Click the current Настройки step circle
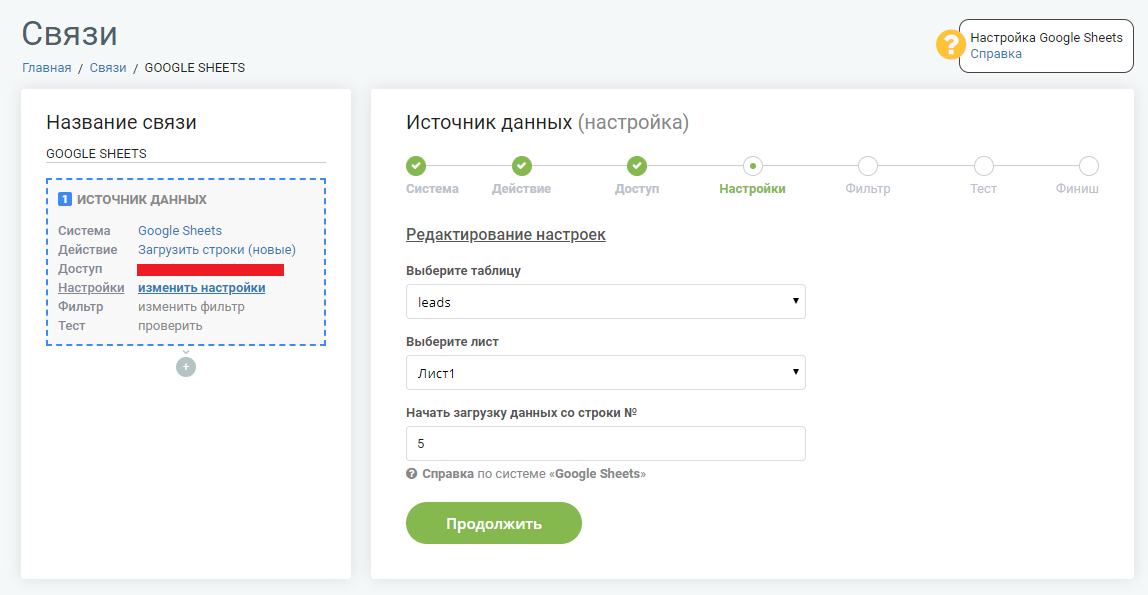Image resolution: width=1148 pixels, height=595 pixels. click(753, 166)
